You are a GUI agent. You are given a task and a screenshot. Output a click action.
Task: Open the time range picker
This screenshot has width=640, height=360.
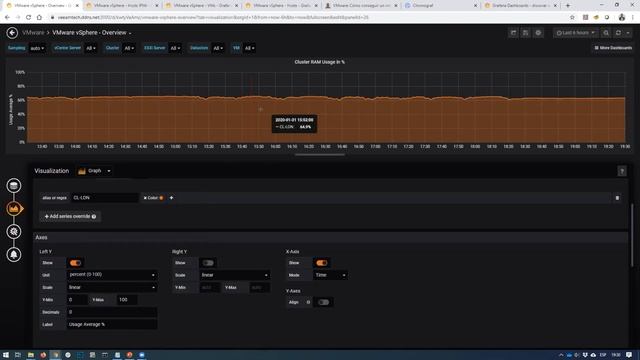tap(576, 33)
